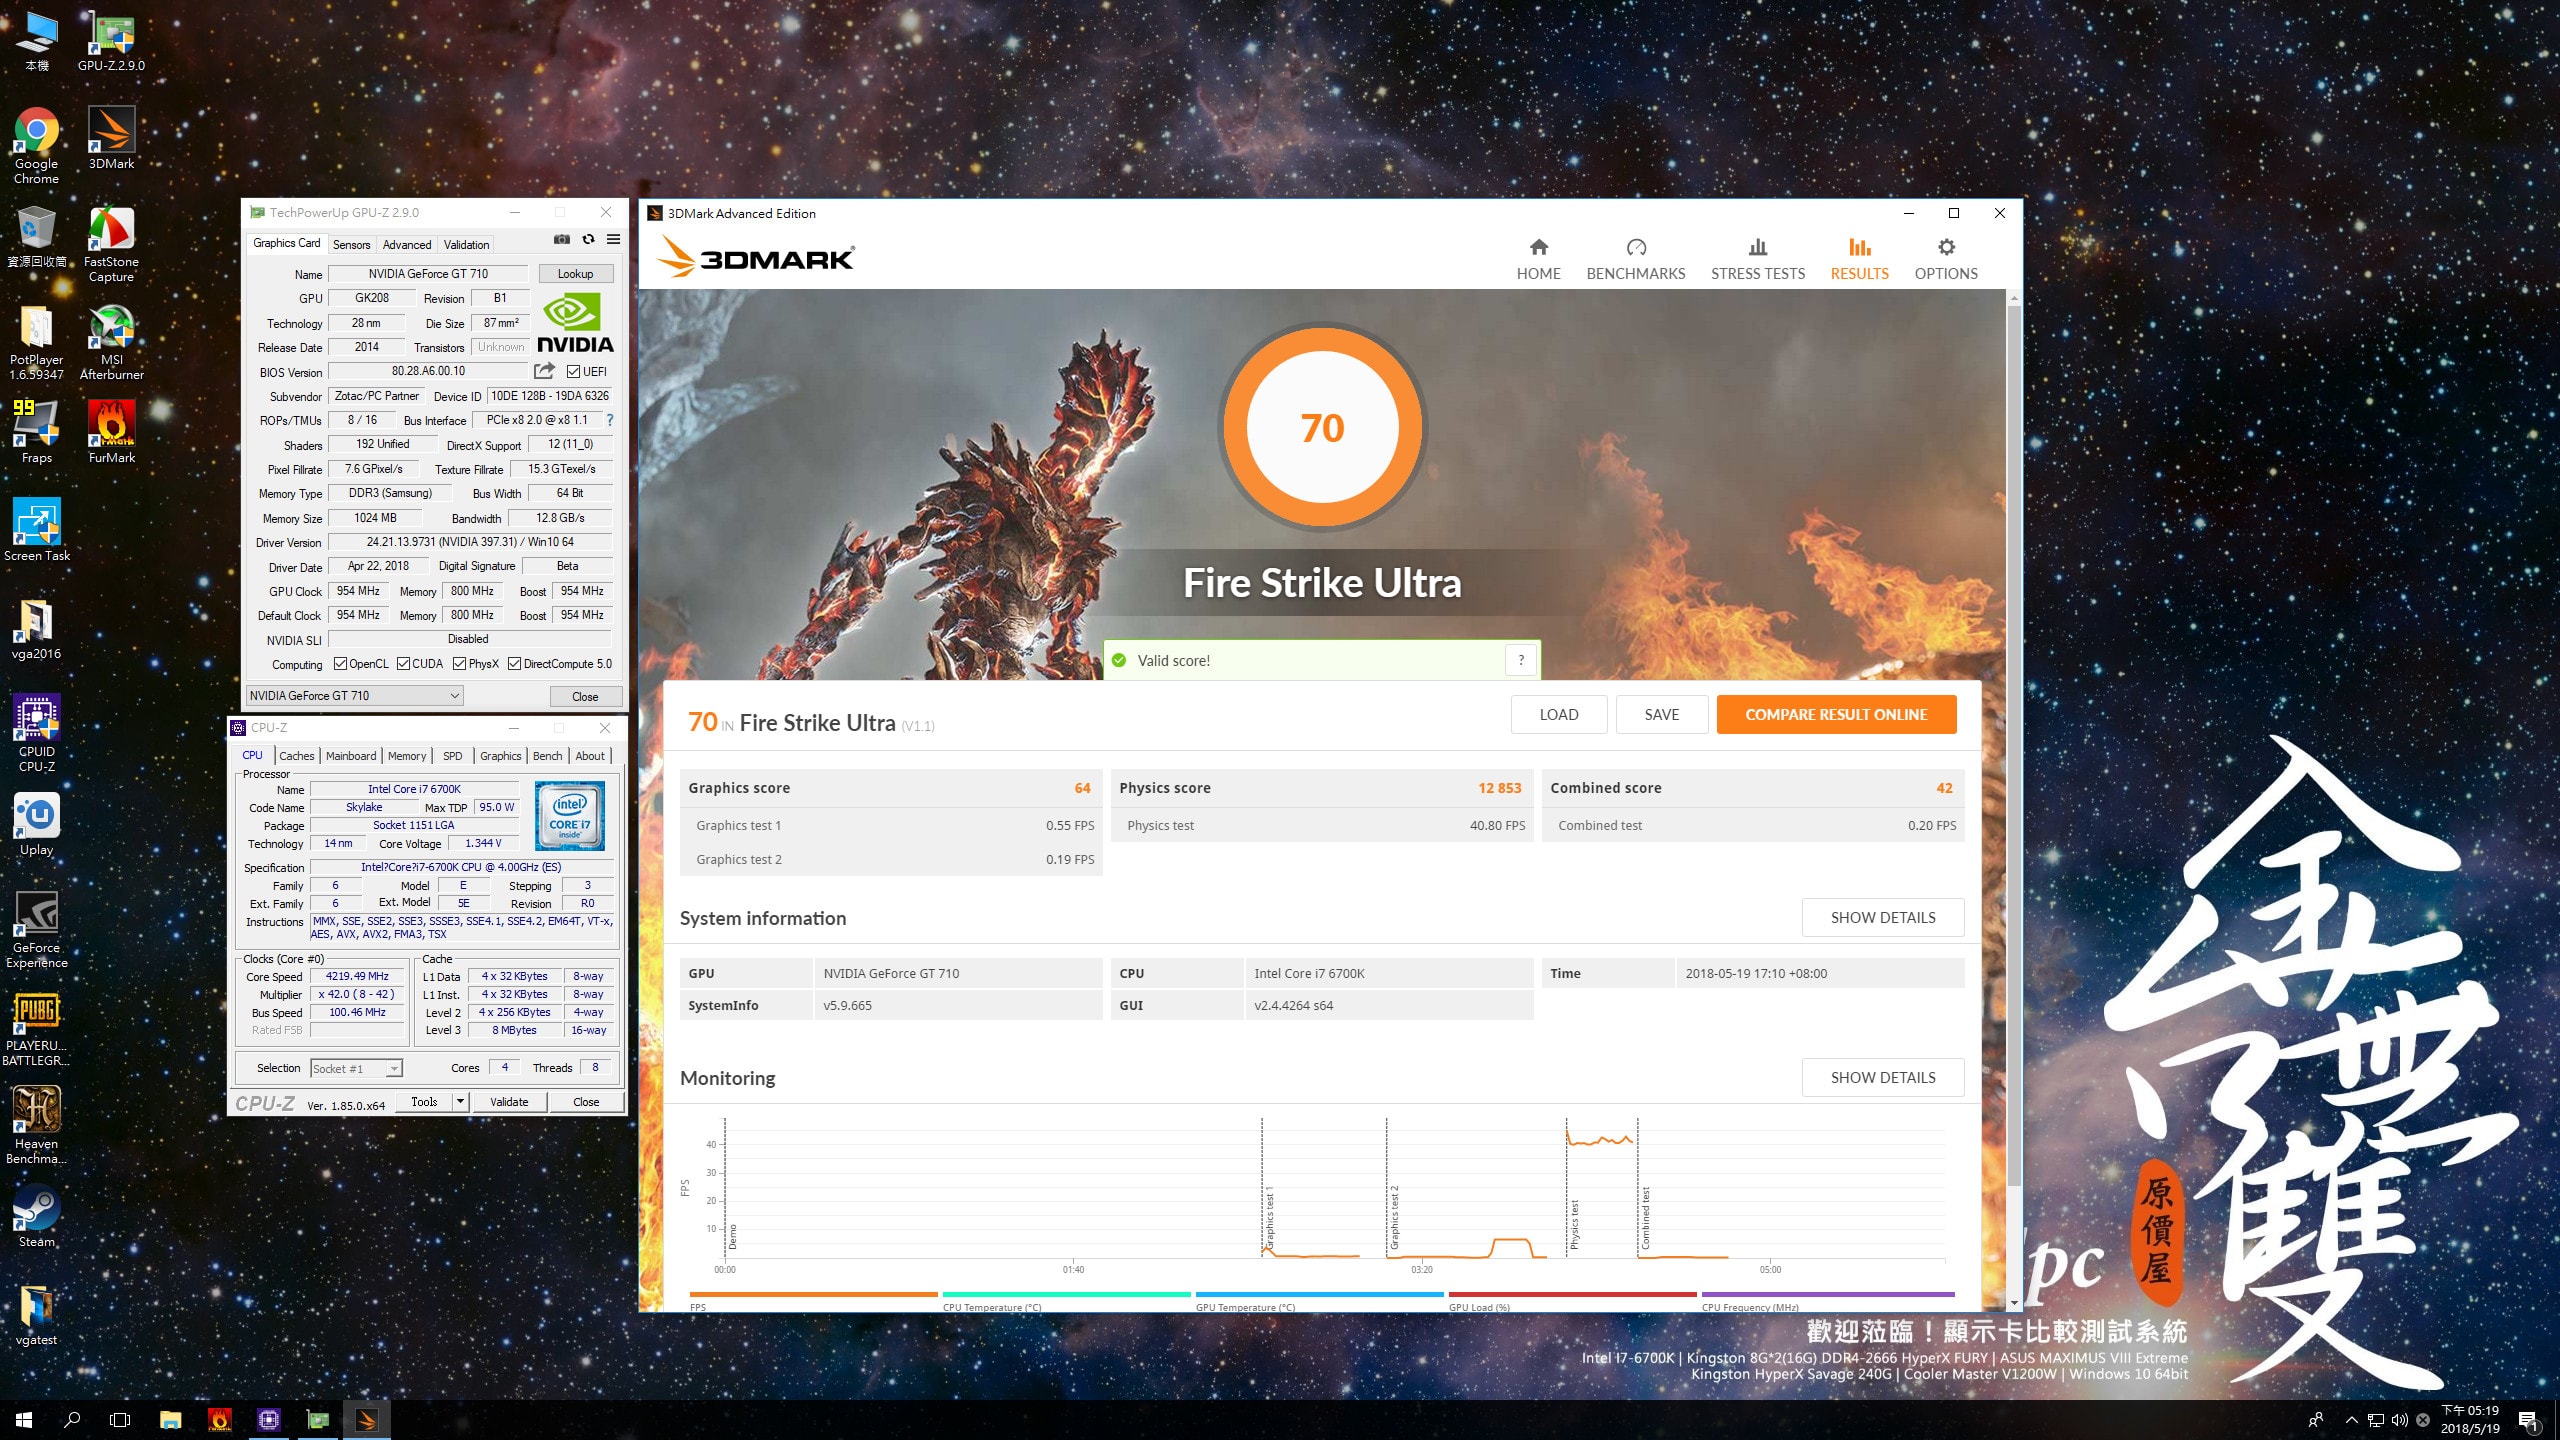This screenshot has width=2560, height=1440.
Task: Click 3DMark scrollbar down arrow
Action: [2013, 1303]
